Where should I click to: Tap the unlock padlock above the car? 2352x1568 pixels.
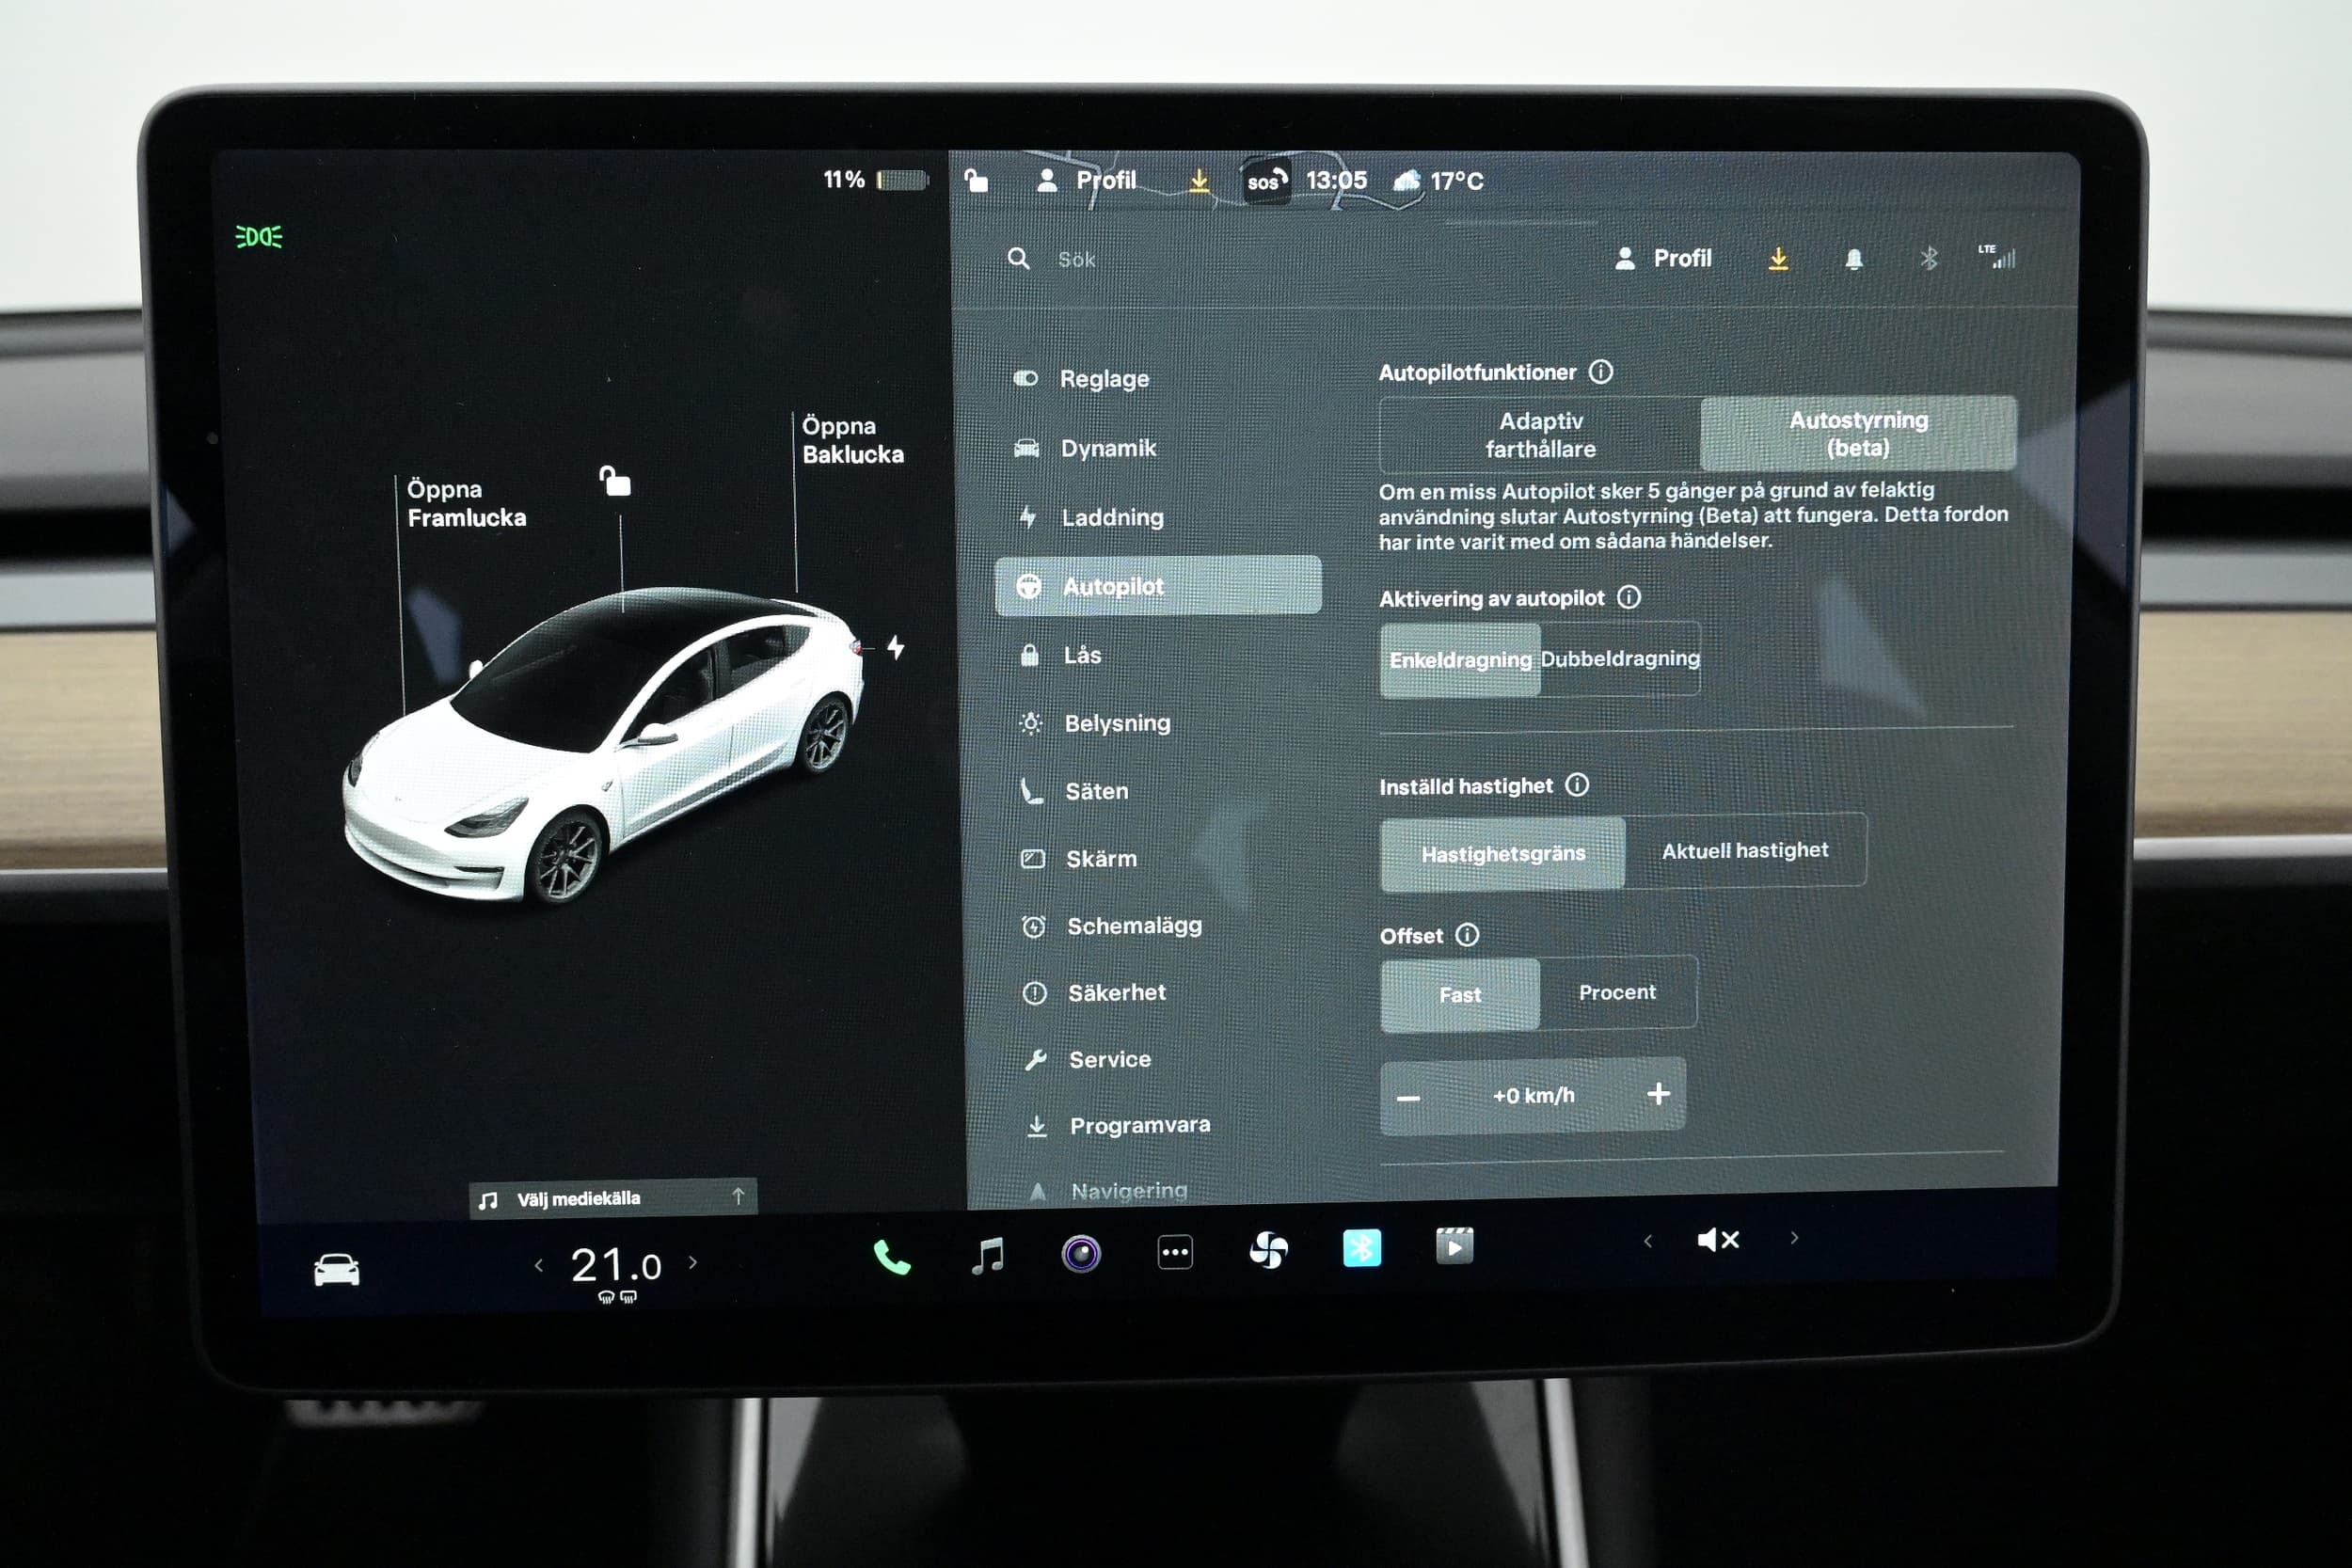pyautogui.click(x=614, y=481)
